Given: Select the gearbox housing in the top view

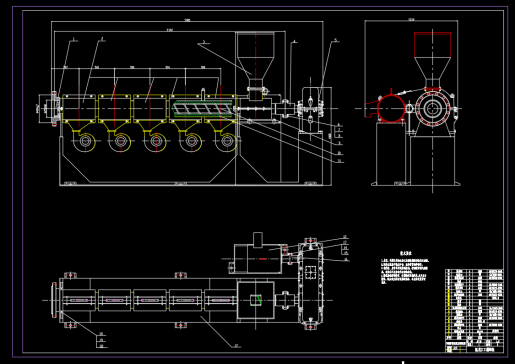Looking at the screenshot, I should click(311, 284).
